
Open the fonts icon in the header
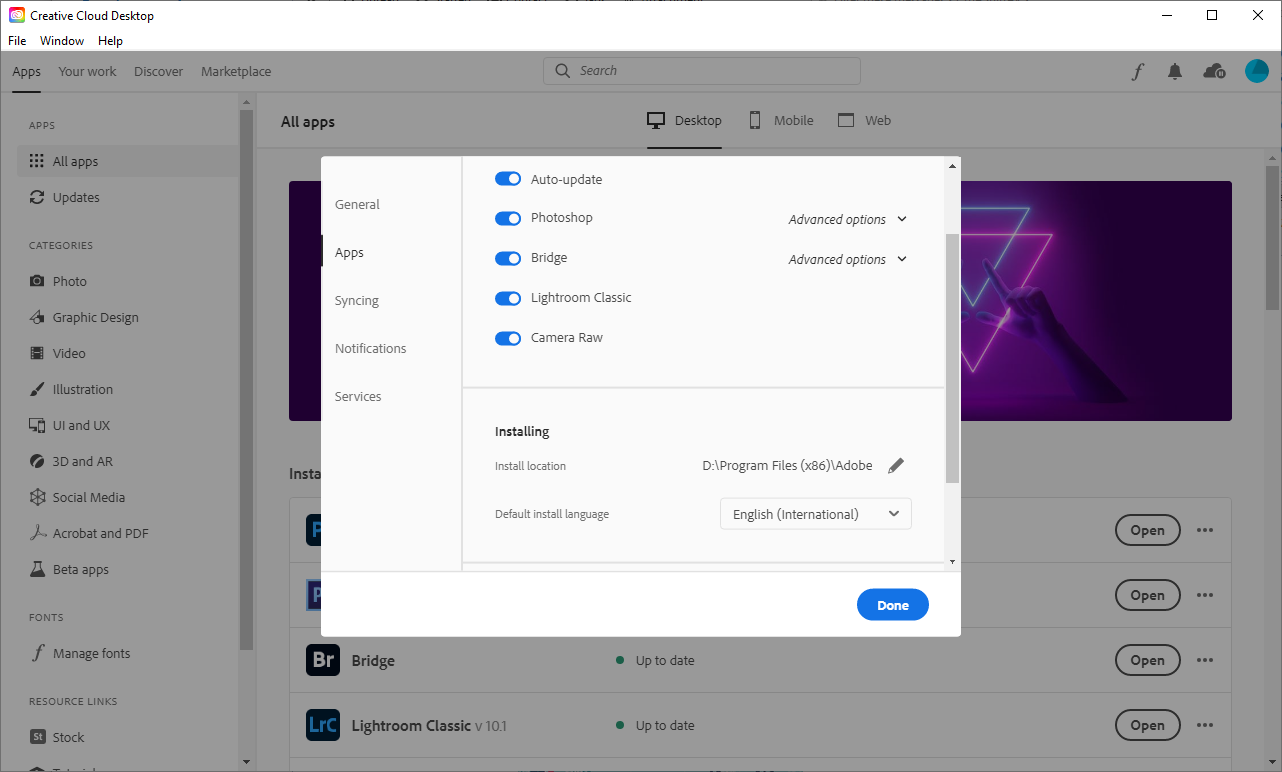(1138, 71)
